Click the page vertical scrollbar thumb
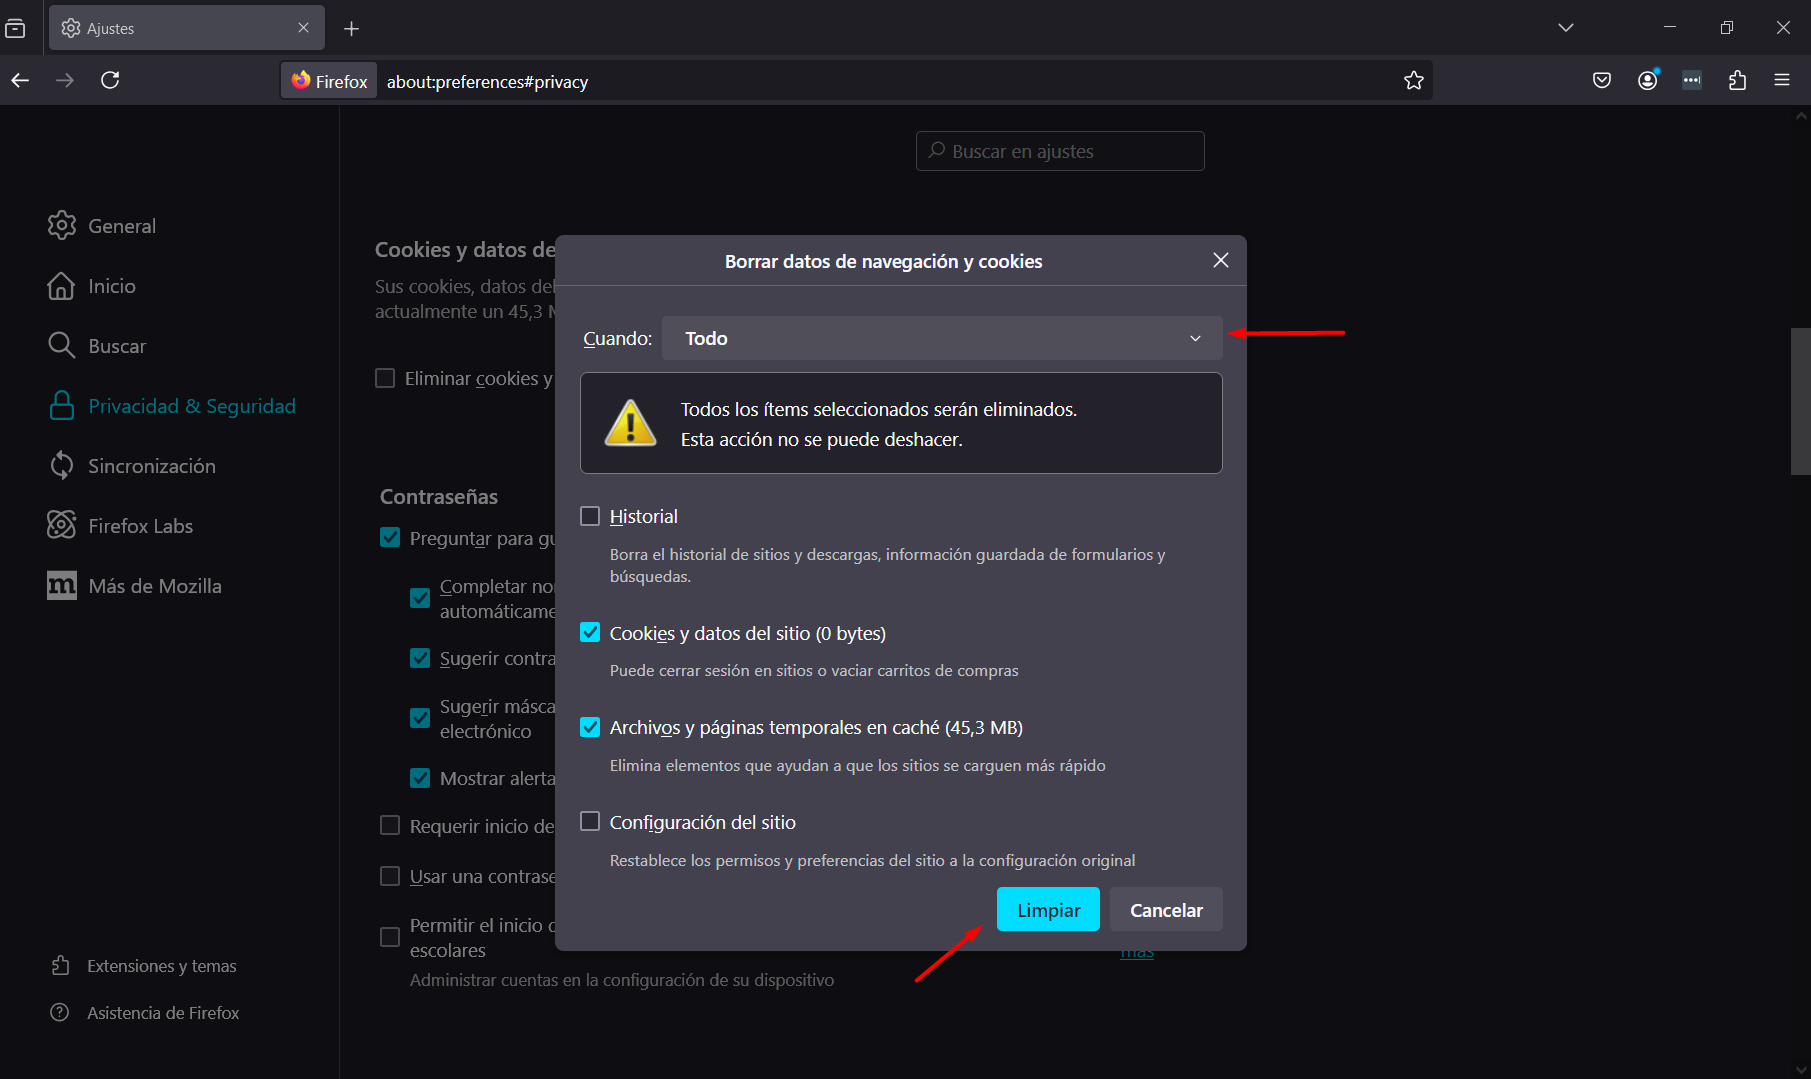The image size is (1811, 1079). [1800, 401]
